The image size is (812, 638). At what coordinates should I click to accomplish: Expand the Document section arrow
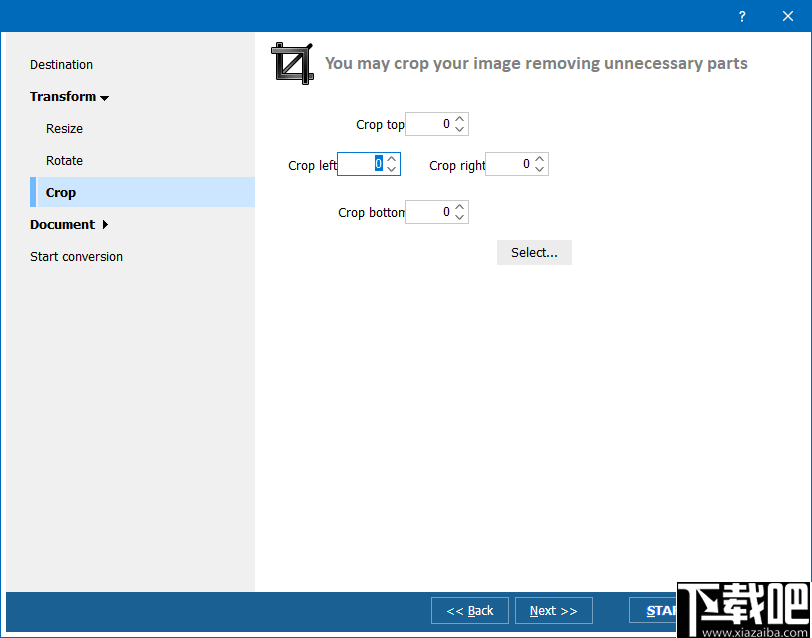coord(106,225)
